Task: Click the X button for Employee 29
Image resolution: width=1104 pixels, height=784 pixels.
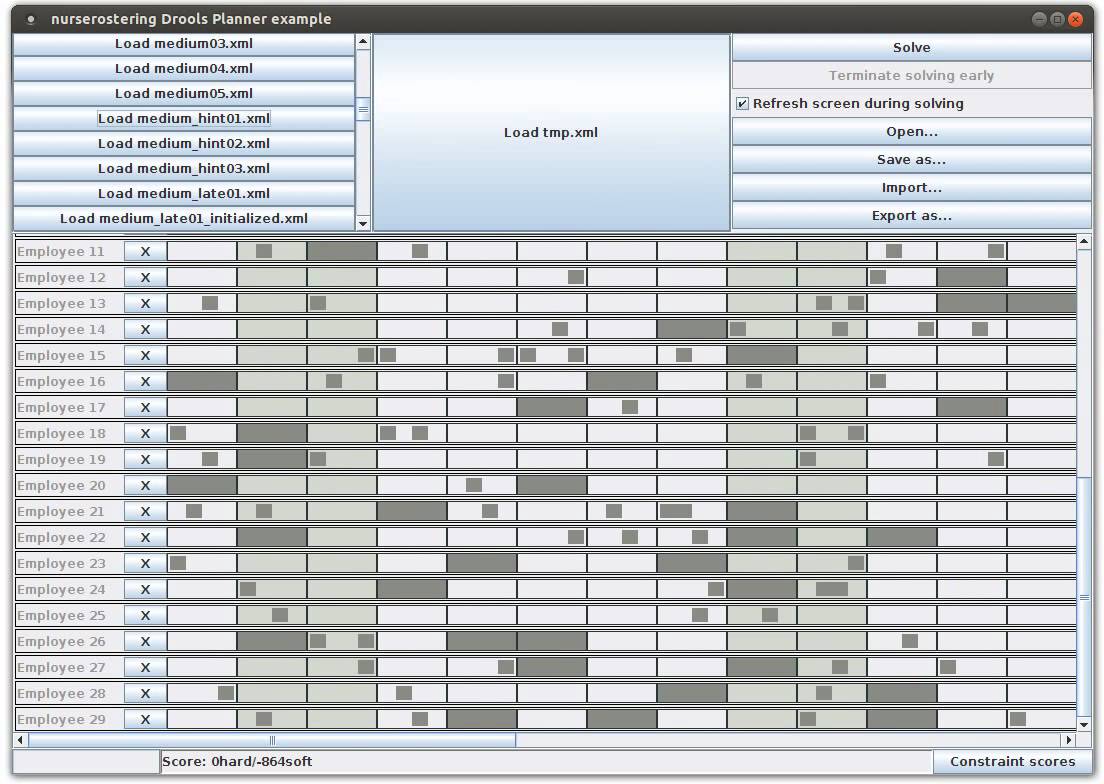Action: tap(145, 720)
